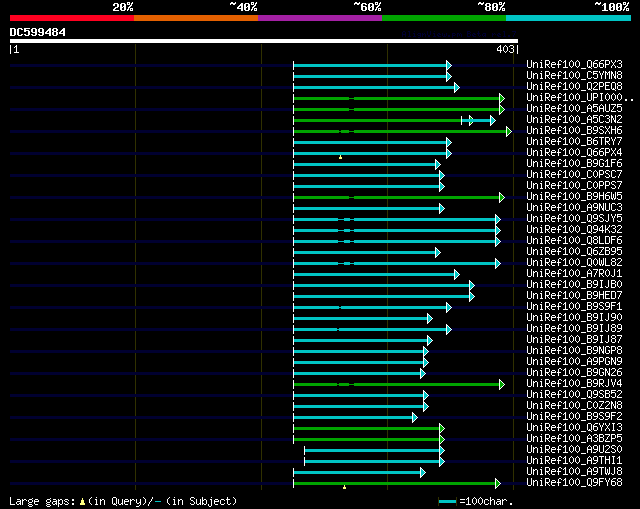
Task: Click the green A5AUZ5 alignment bar
Action: point(397,109)
